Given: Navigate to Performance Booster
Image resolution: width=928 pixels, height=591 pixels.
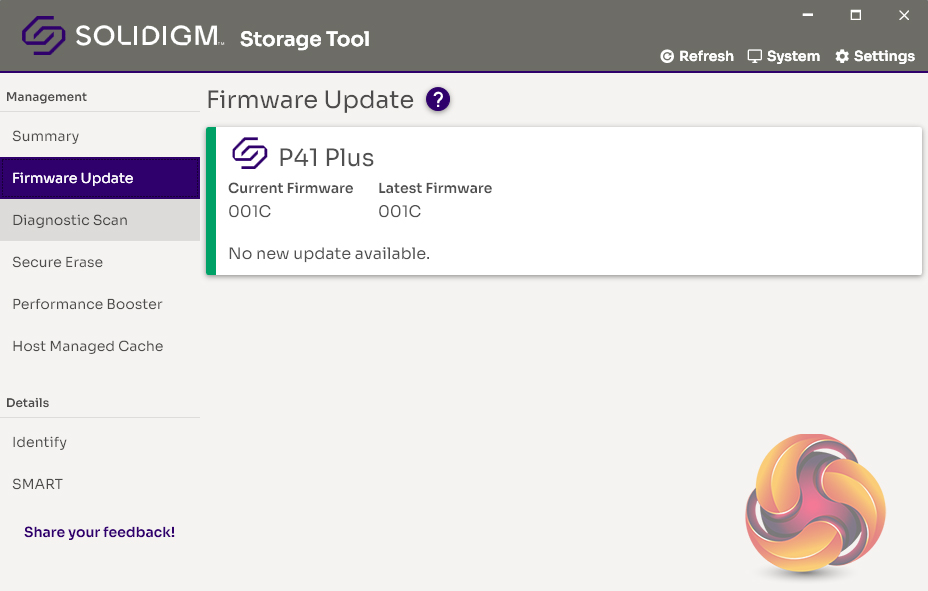Looking at the screenshot, I should click(87, 304).
